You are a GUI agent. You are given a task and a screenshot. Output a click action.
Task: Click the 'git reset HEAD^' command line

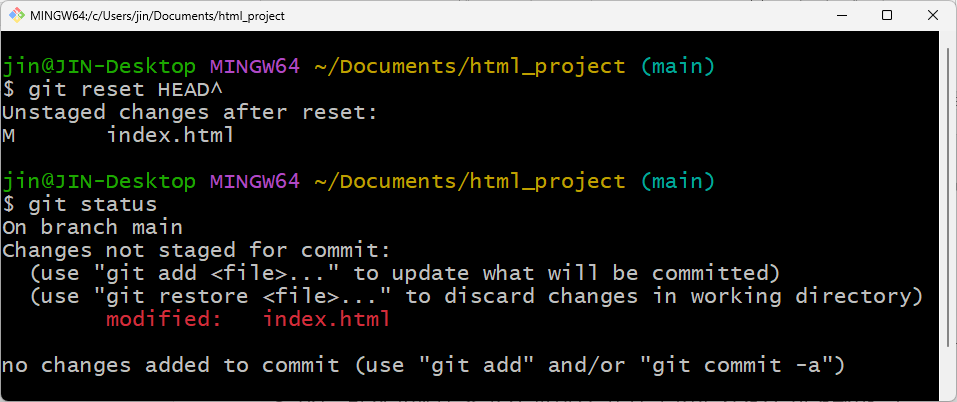(x=113, y=89)
